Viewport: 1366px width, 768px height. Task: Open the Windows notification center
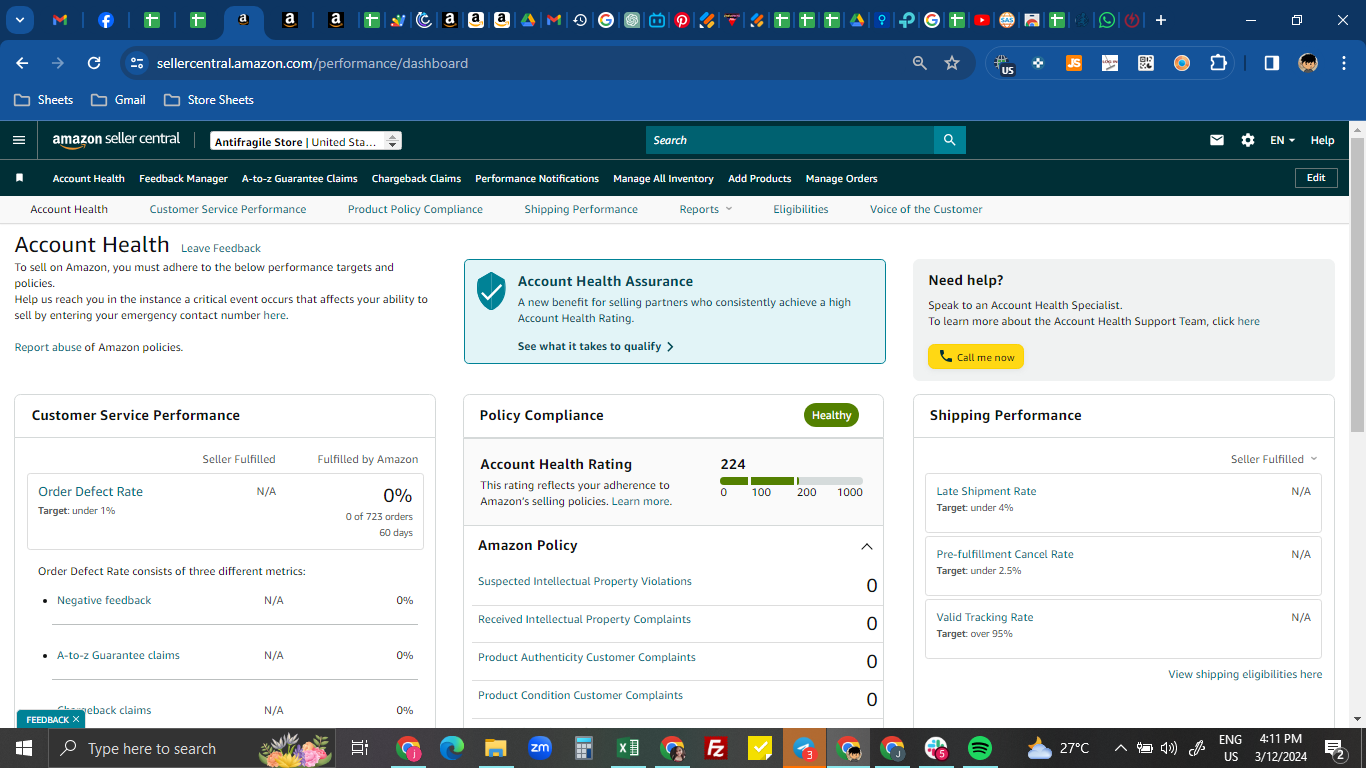click(x=1334, y=748)
